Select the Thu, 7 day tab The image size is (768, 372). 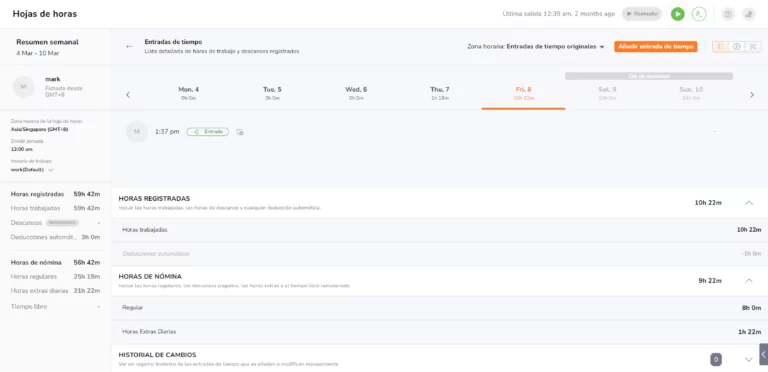pyautogui.click(x=440, y=93)
